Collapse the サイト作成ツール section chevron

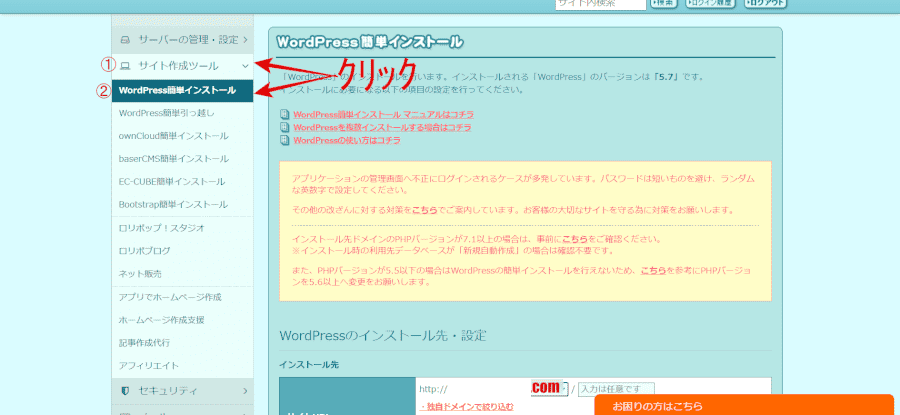tap(245, 66)
